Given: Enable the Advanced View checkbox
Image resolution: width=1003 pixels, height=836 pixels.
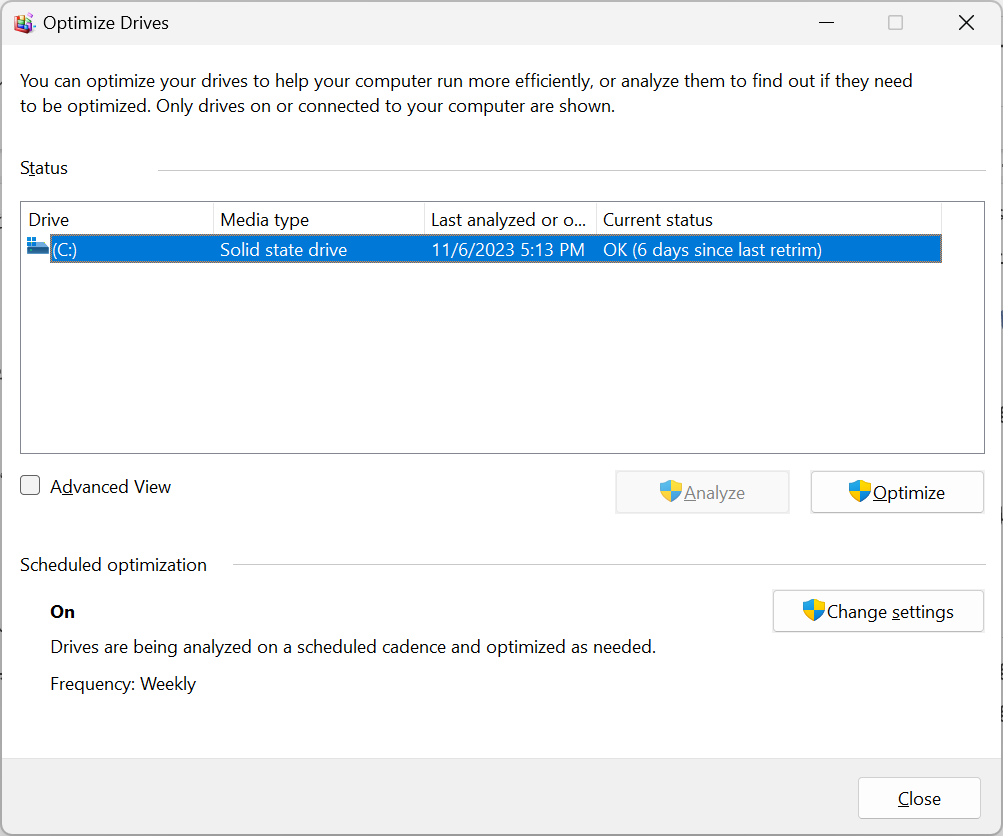Looking at the screenshot, I should tap(30, 485).
